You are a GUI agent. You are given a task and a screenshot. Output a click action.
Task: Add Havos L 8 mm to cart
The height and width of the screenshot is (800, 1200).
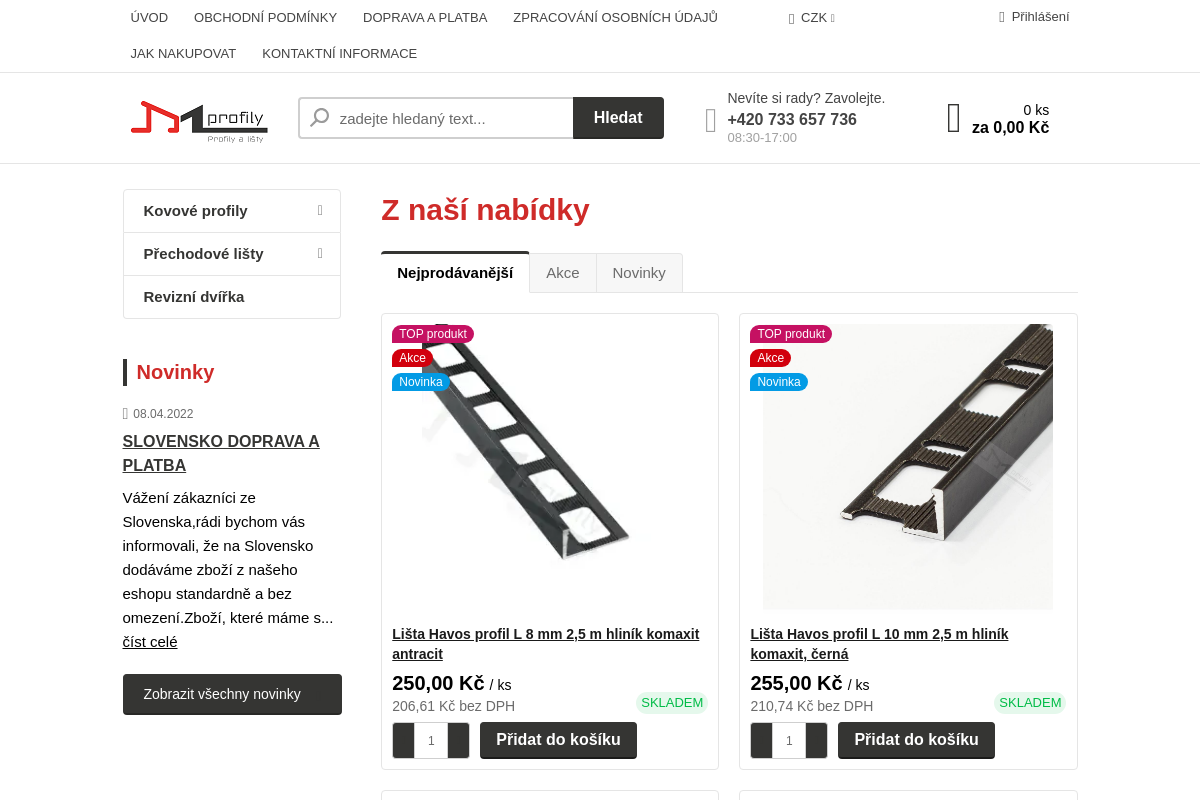tap(558, 740)
